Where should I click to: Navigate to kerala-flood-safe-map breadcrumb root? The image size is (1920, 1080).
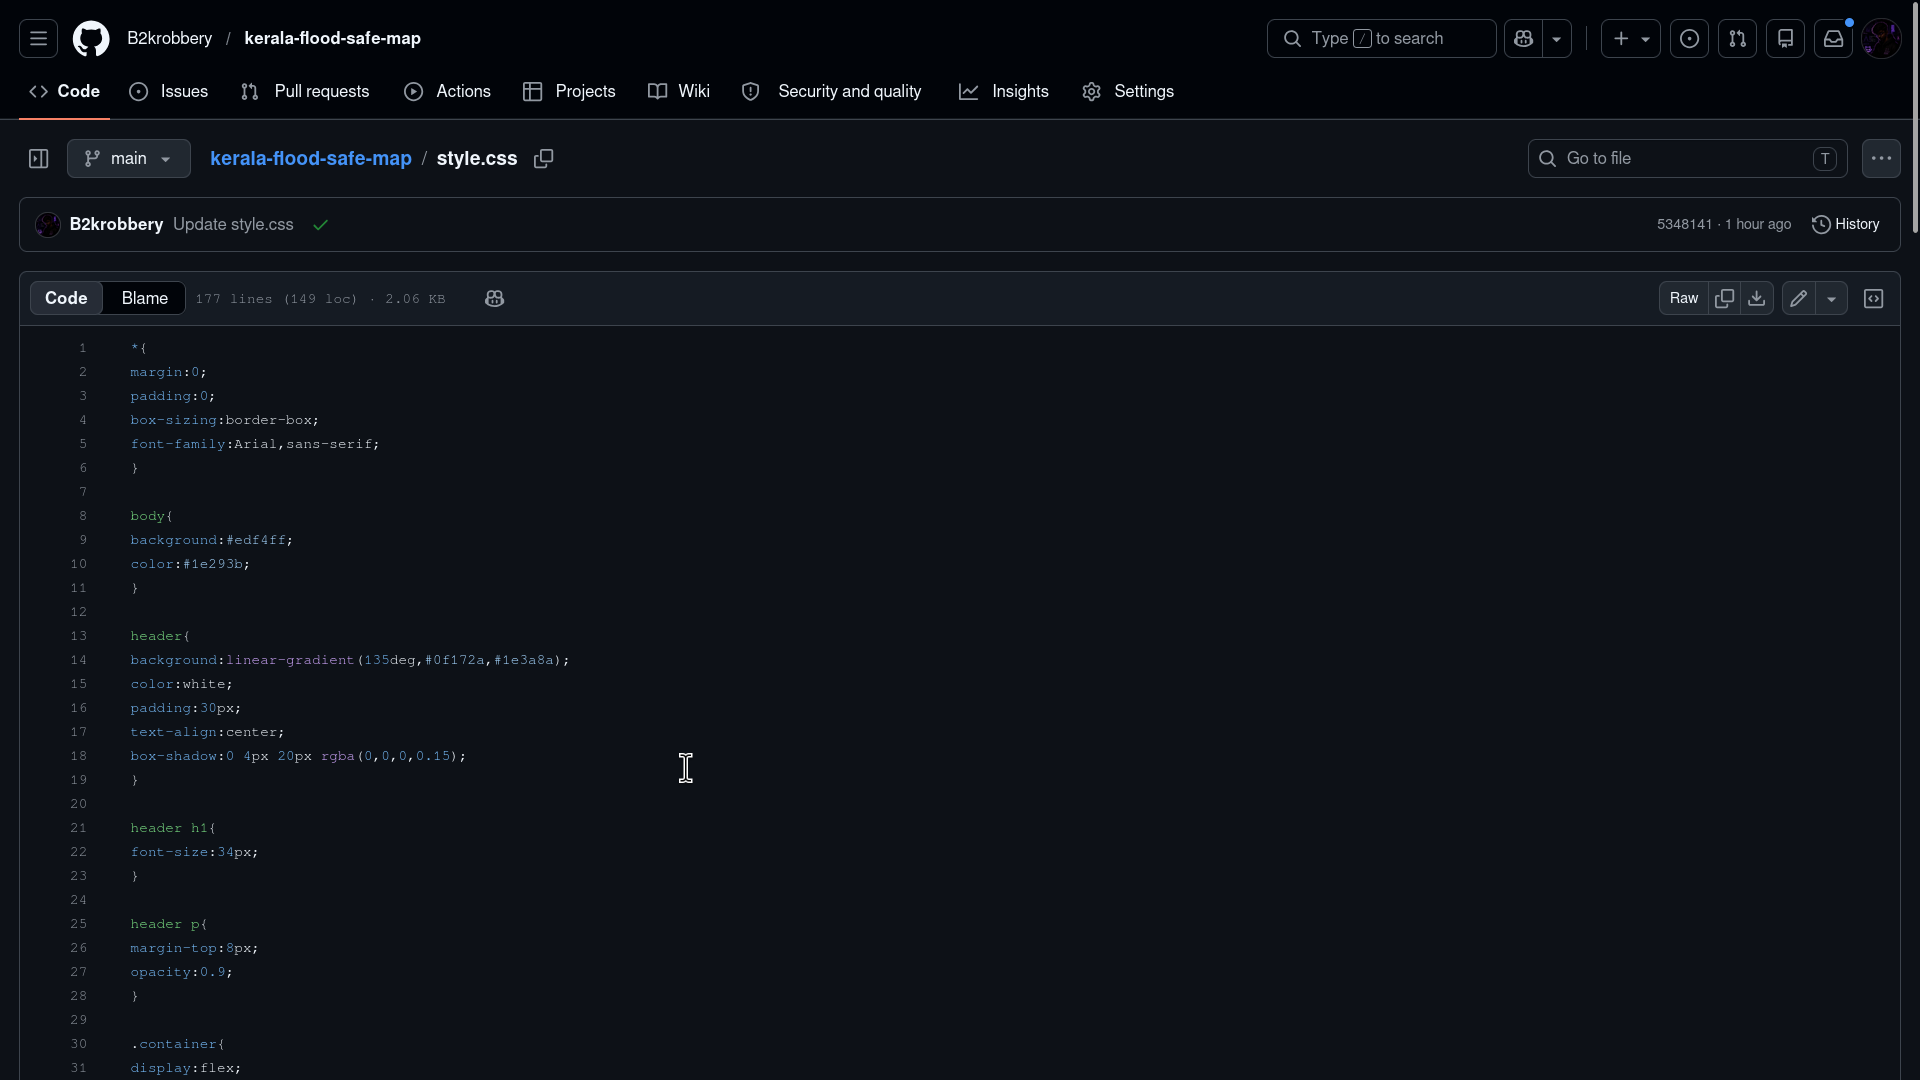point(311,158)
